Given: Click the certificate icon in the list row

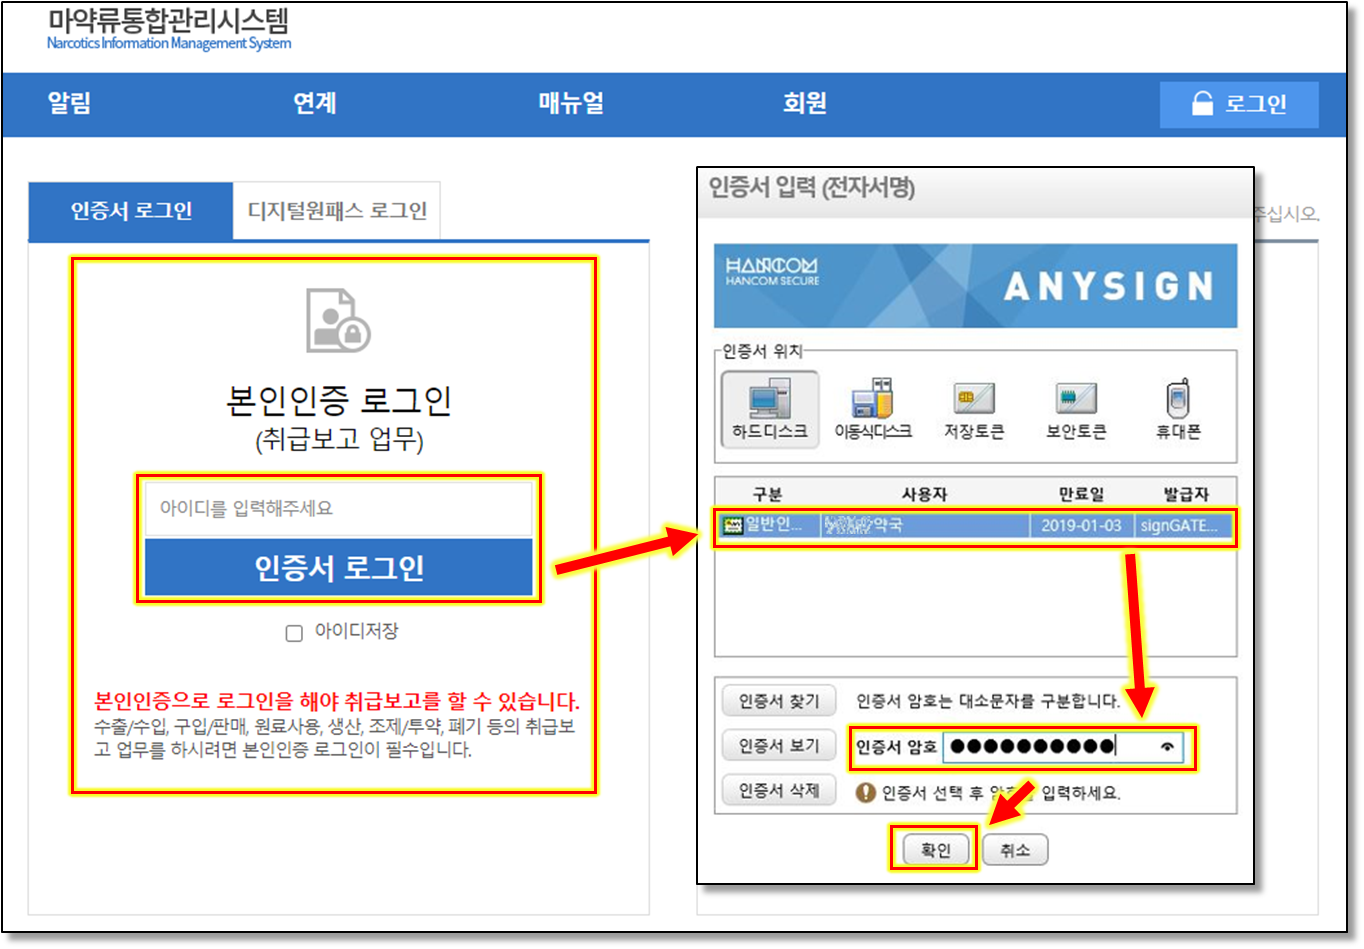Looking at the screenshot, I should click(733, 525).
